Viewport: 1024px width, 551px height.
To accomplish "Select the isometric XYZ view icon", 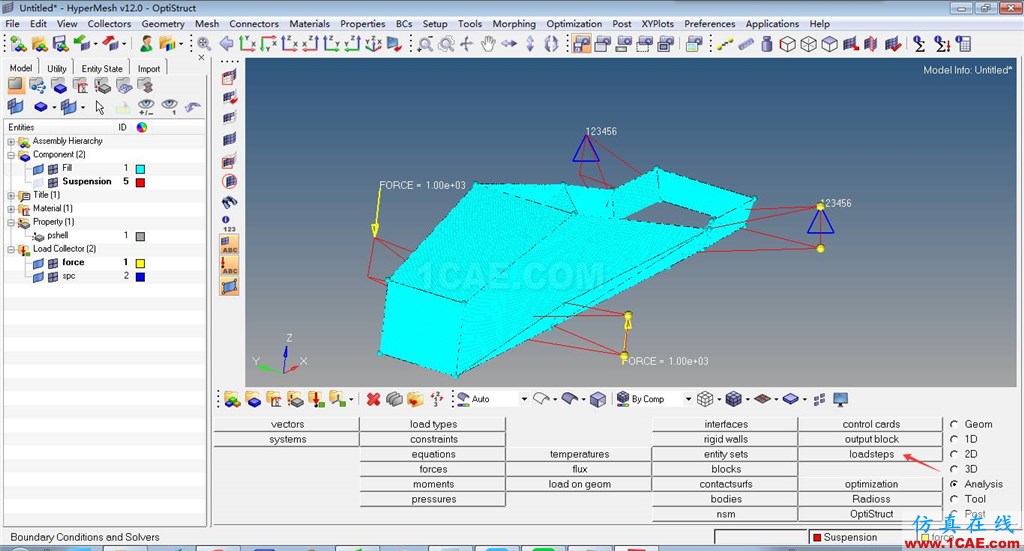I will click(x=374, y=44).
